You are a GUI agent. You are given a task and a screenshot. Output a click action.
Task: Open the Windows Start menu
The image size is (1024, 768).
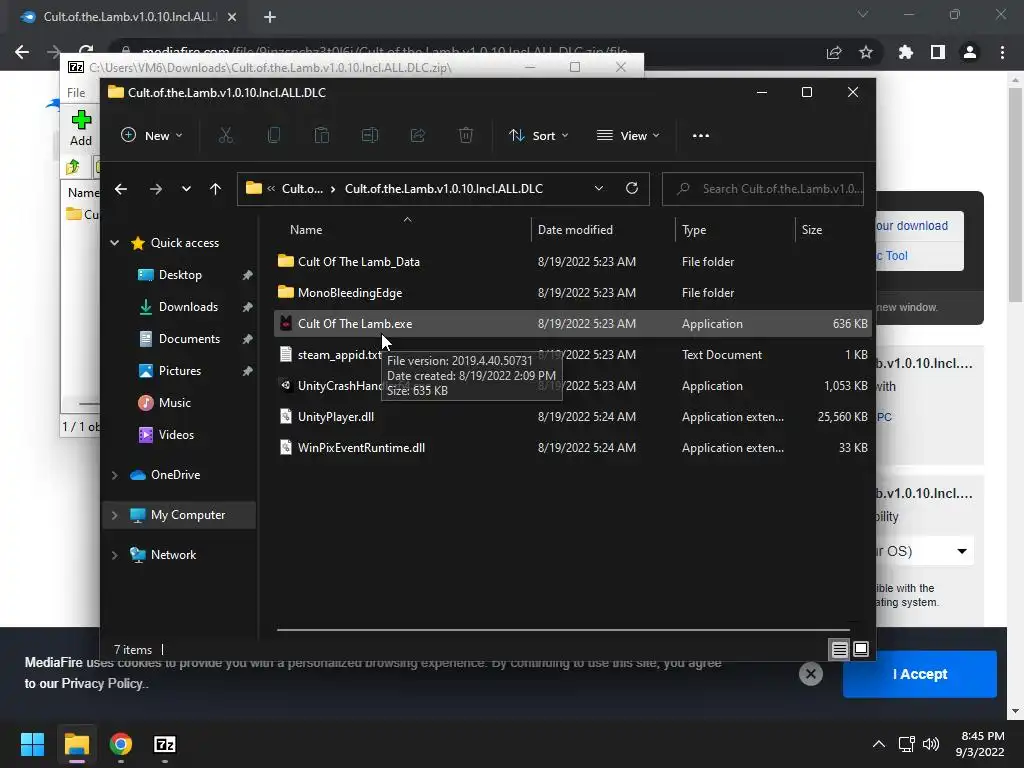coord(32,744)
